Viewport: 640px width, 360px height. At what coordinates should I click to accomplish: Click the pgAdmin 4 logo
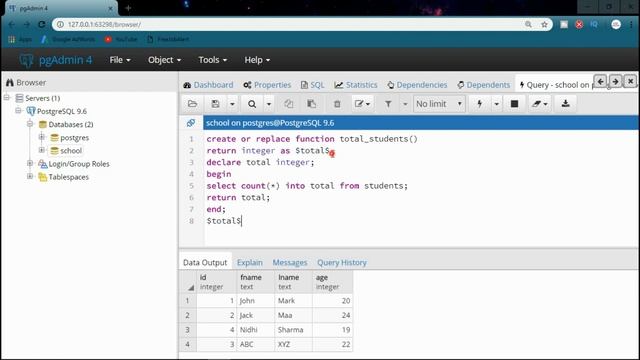56,60
